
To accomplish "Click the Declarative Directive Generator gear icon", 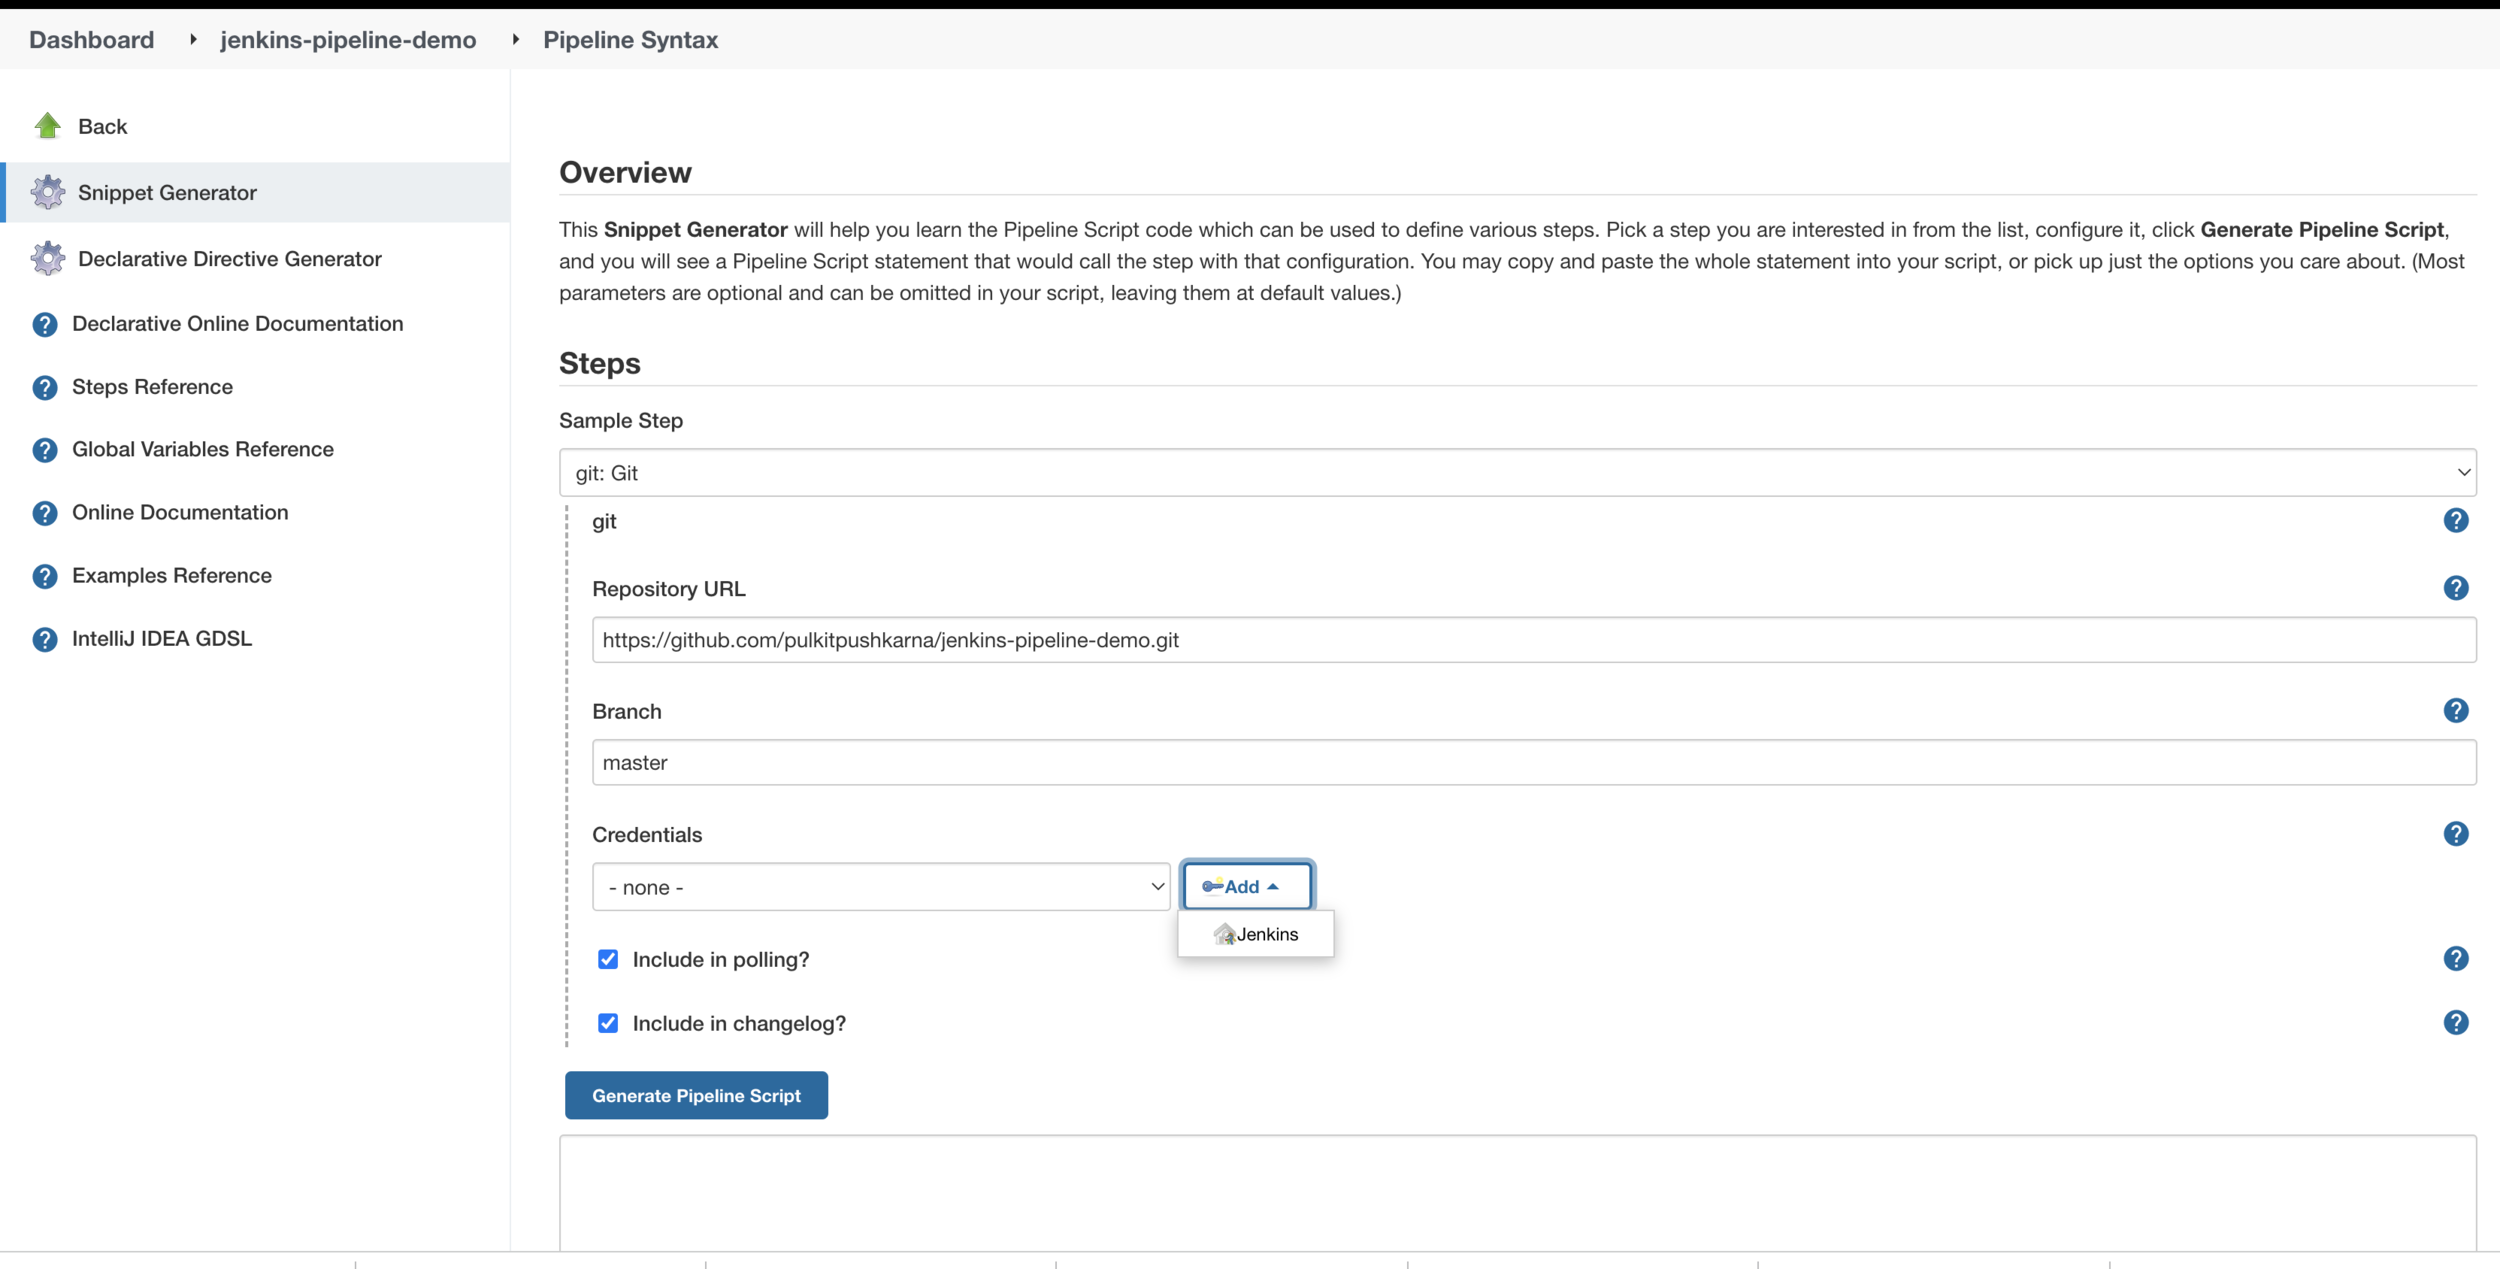I will click(47, 258).
